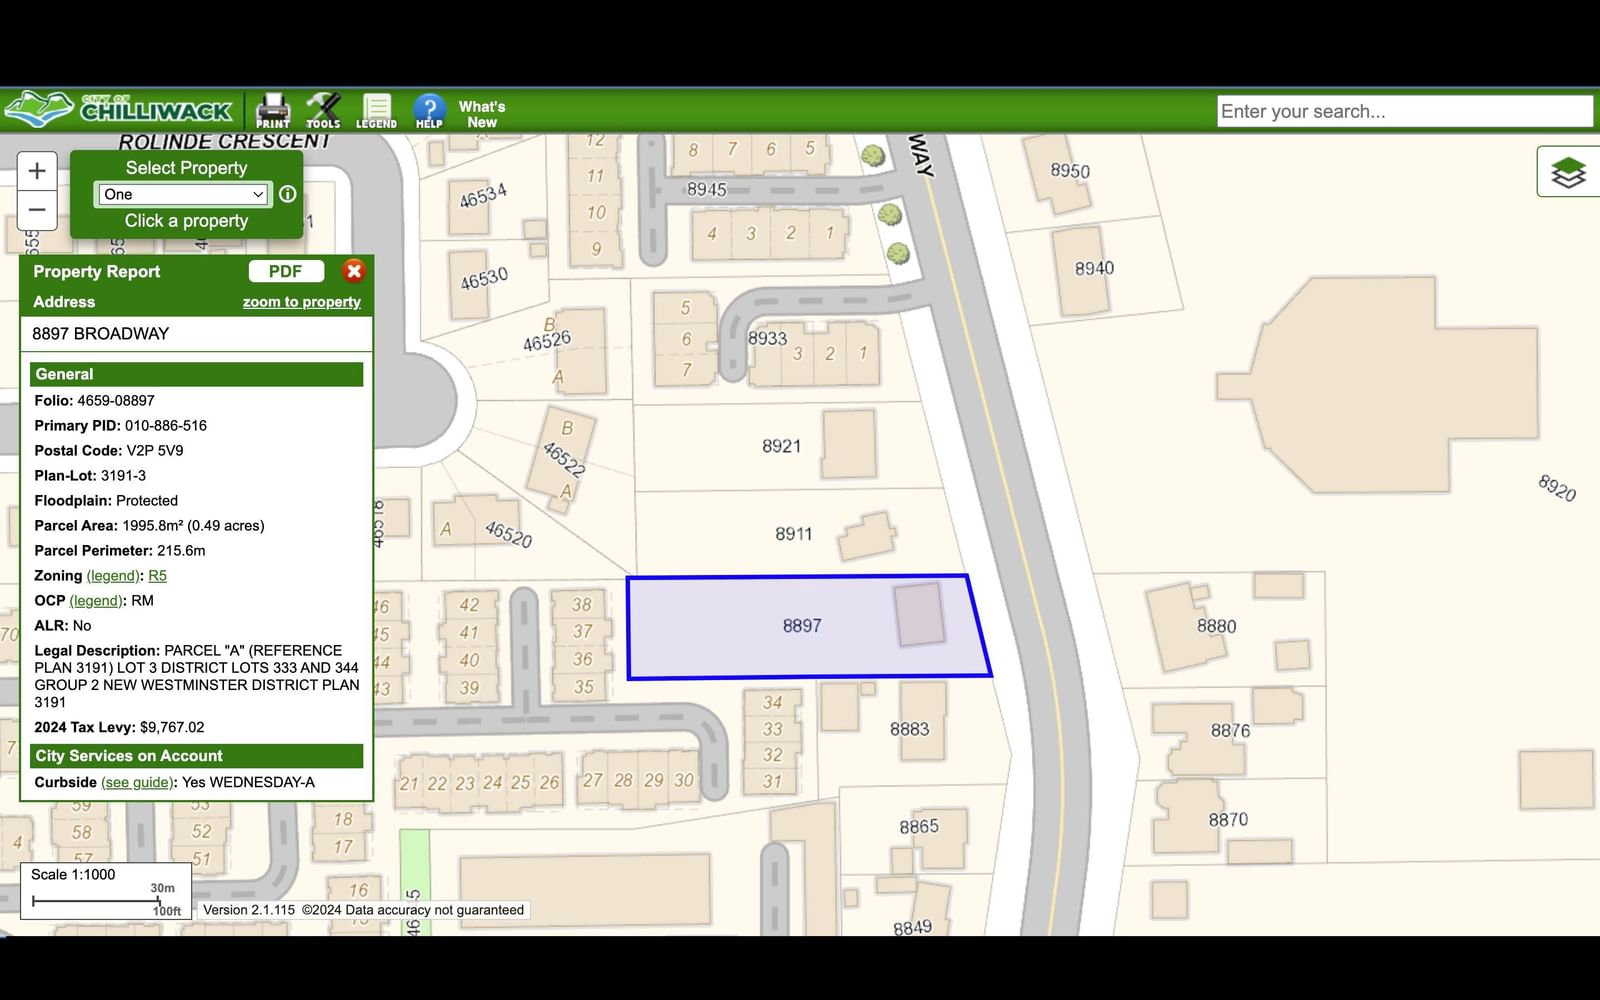
Task: Zoom in with the plus button
Action: click(x=37, y=171)
